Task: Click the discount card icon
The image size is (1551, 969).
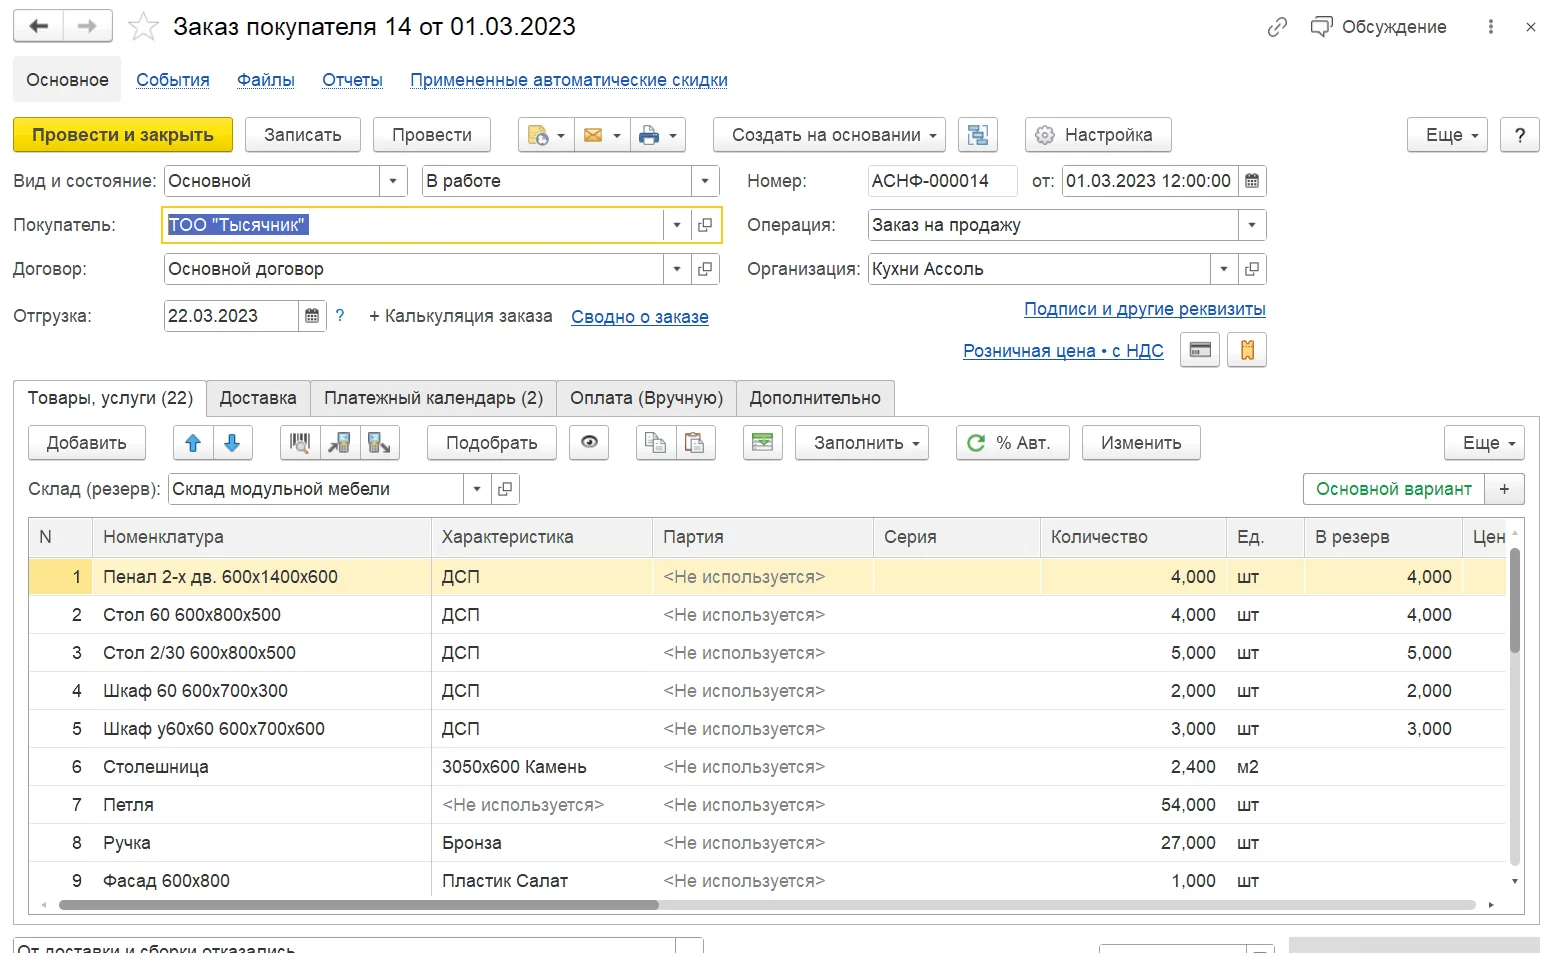Action: pyautogui.click(x=1200, y=350)
